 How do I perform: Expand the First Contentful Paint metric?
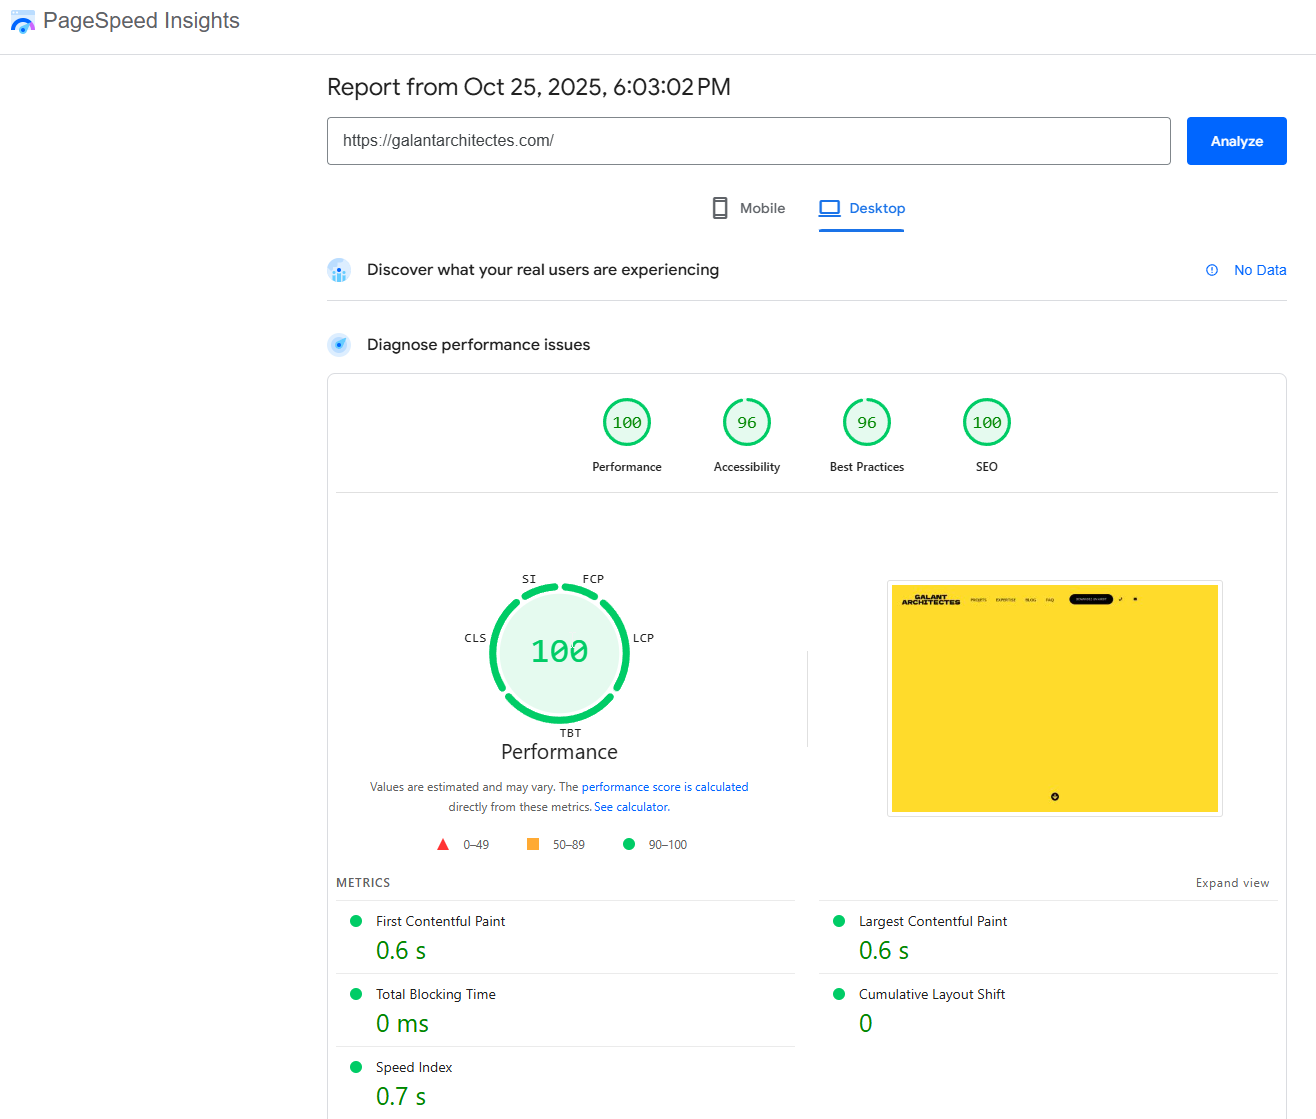coord(440,921)
